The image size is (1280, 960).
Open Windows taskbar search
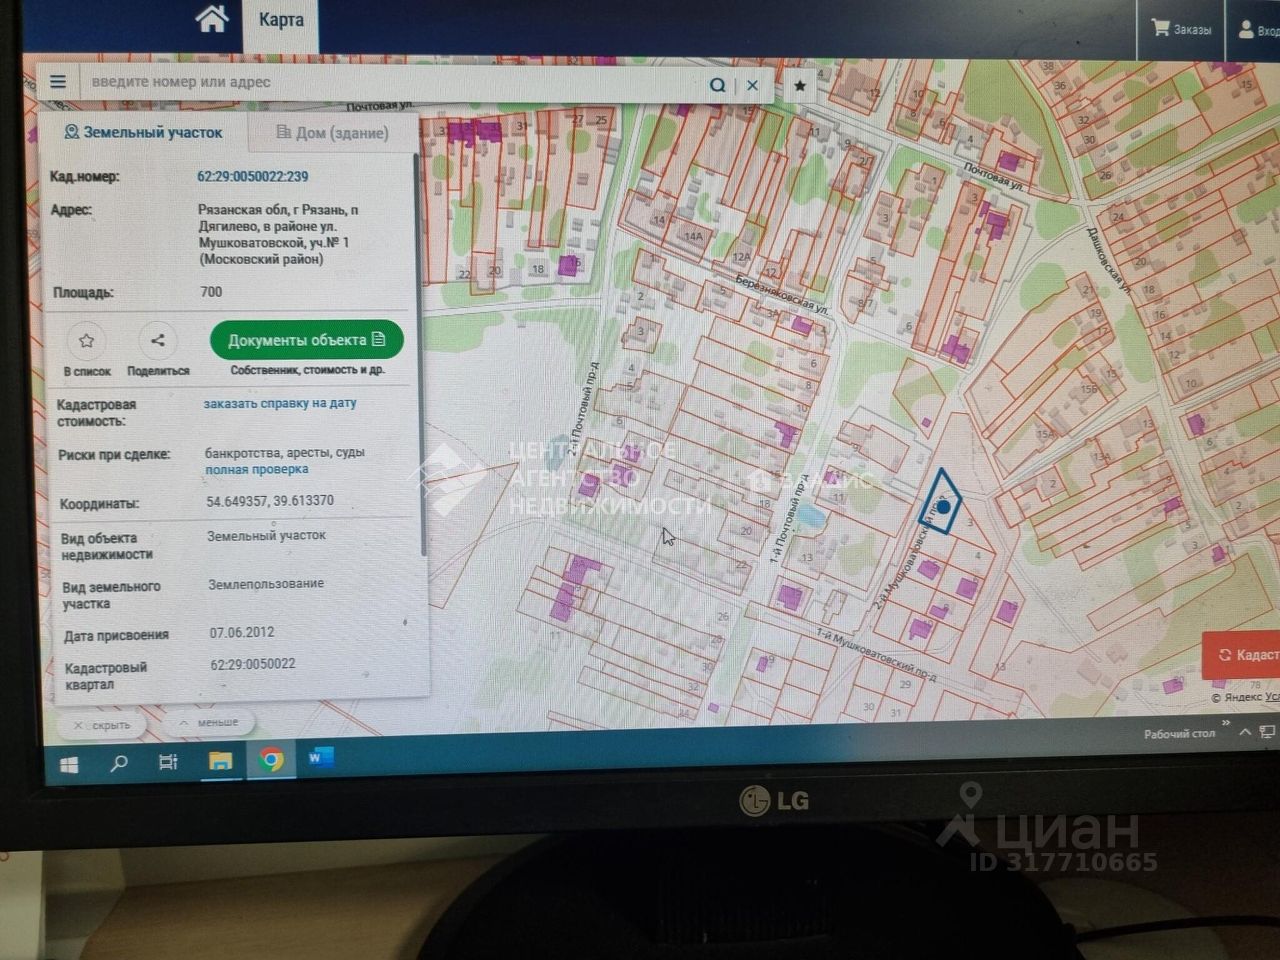[x=119, y=764]
